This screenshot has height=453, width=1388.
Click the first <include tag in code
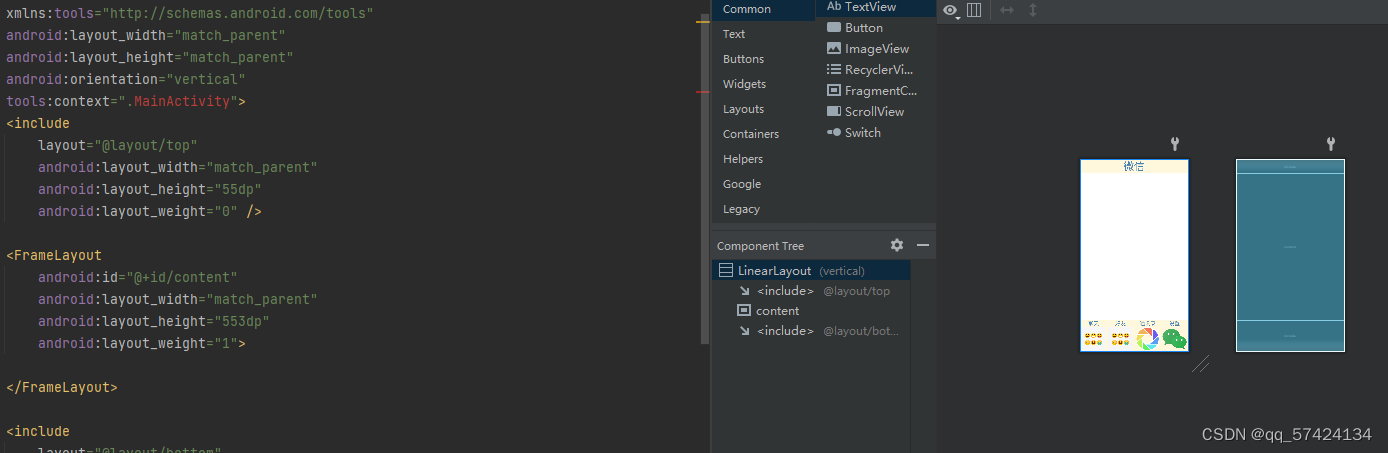click(x=38, y=123)
